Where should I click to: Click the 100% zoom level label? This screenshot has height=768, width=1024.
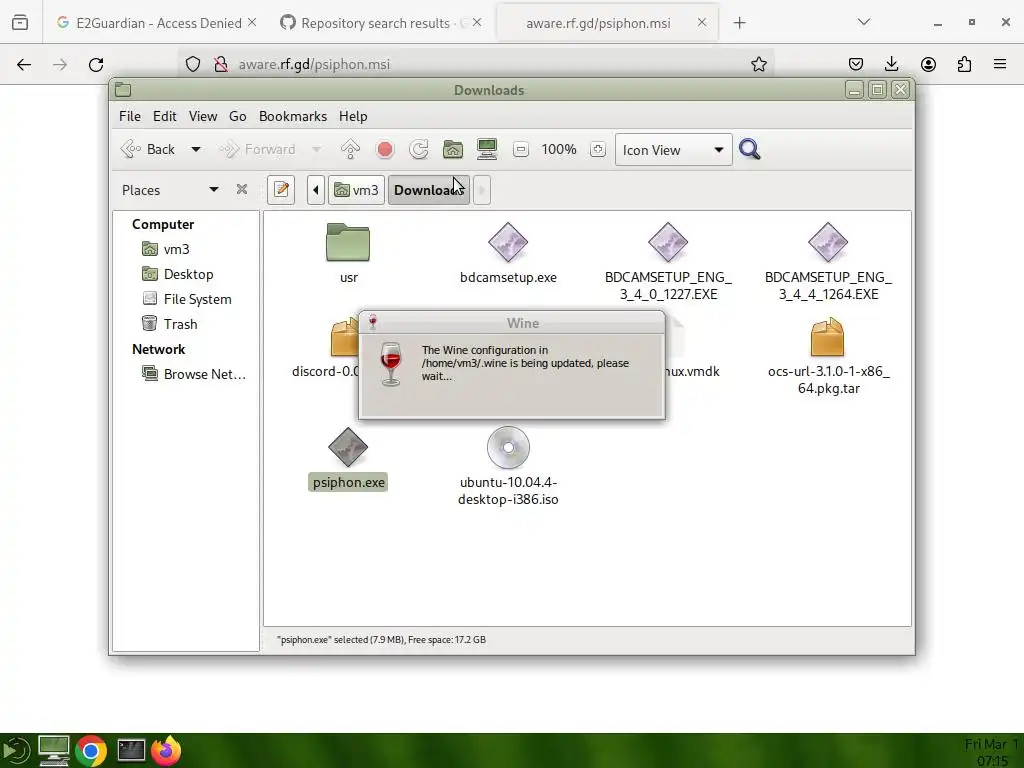pos(559,150)
